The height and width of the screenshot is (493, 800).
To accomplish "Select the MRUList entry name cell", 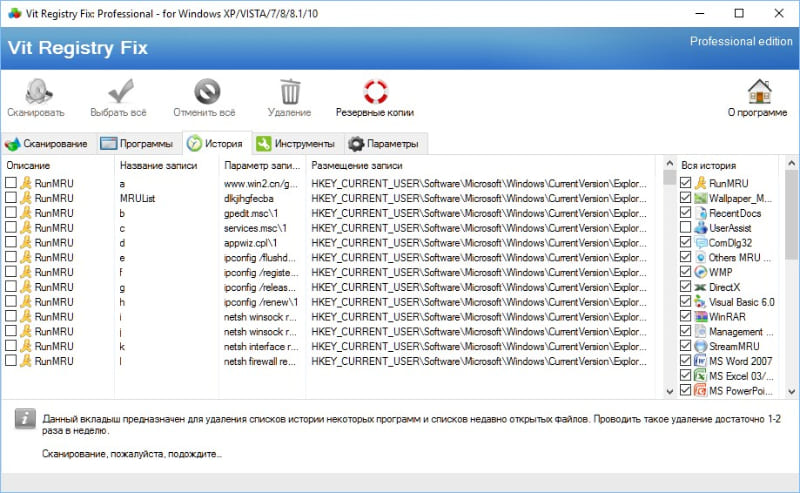I will click(137, 198).
